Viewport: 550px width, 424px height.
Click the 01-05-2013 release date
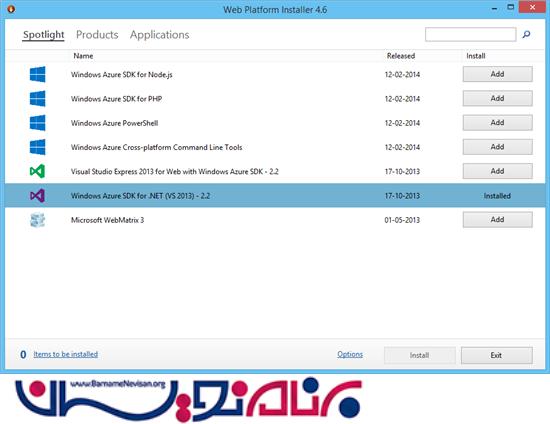pos(402,220)
